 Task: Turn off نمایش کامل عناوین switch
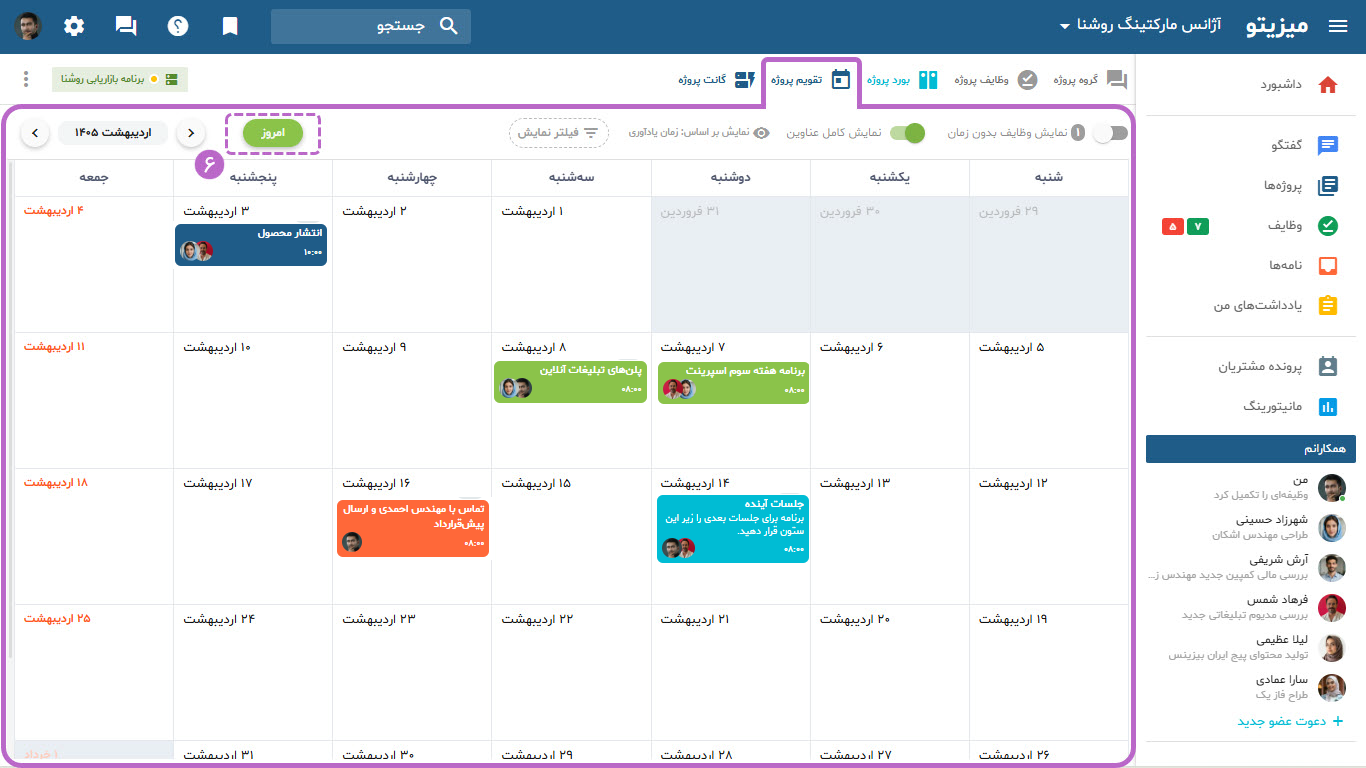click(907, 133)
